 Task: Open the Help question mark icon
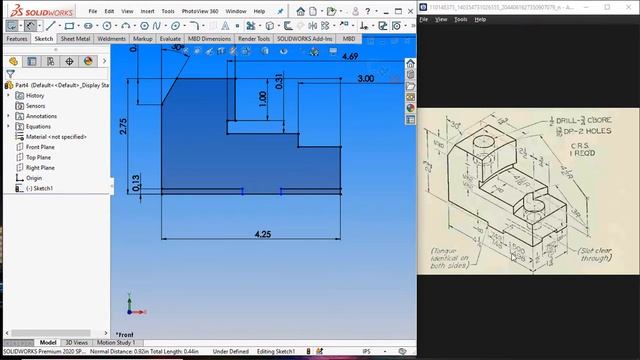coord(368,11)
